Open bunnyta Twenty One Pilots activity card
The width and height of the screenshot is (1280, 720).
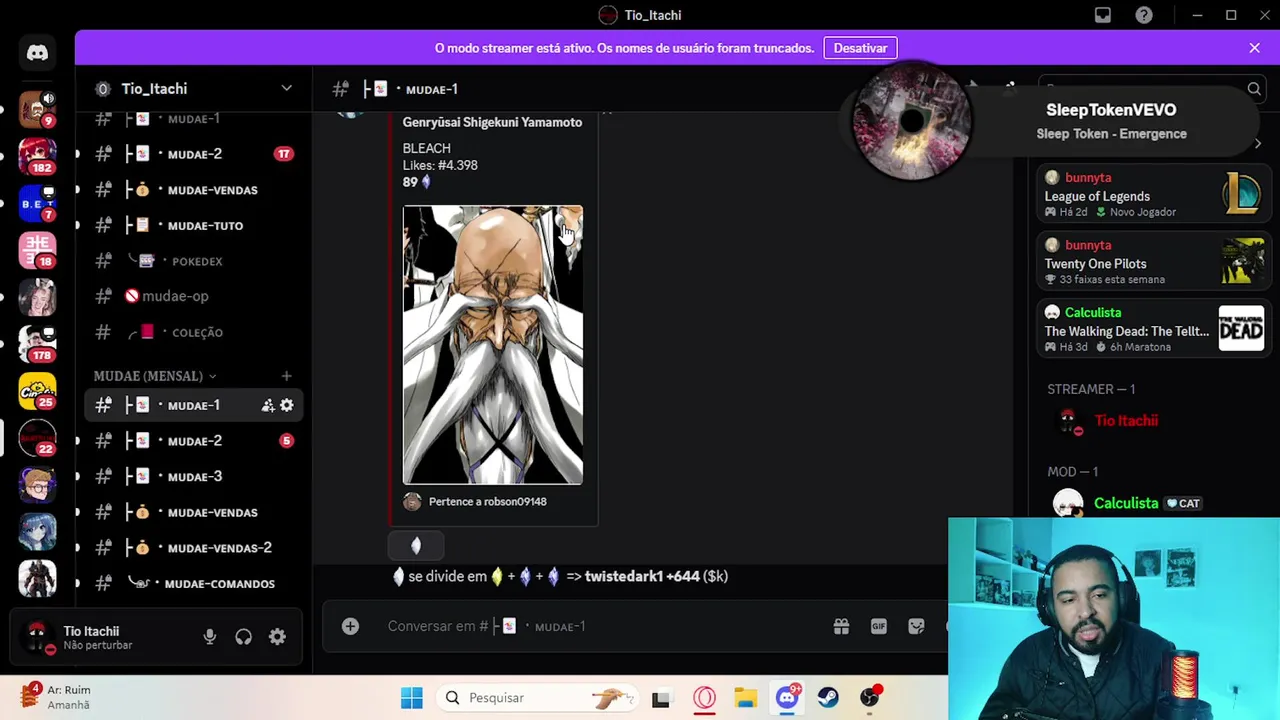pyautogui.click(x=1153, y=262)
